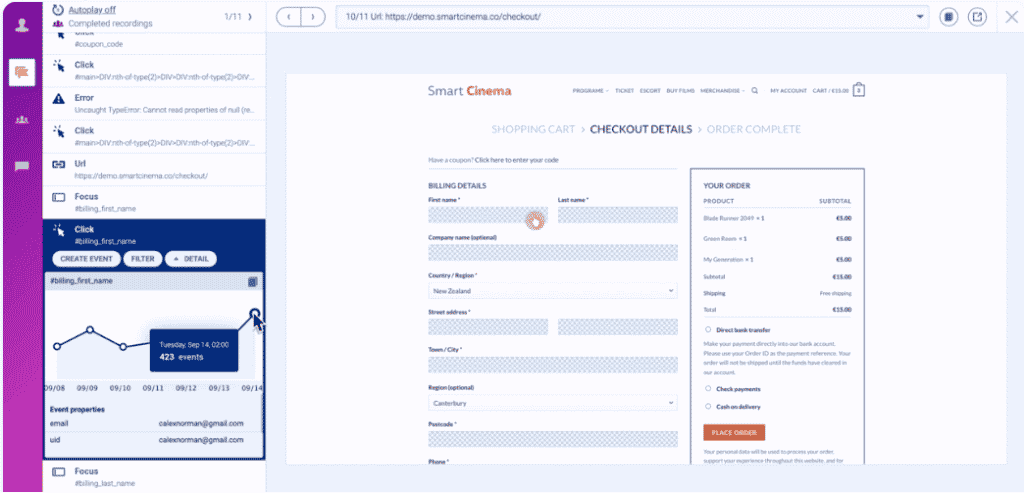Click the FILTER button
The height and width of the screenshot is (493, 1024).
(142, 259)
